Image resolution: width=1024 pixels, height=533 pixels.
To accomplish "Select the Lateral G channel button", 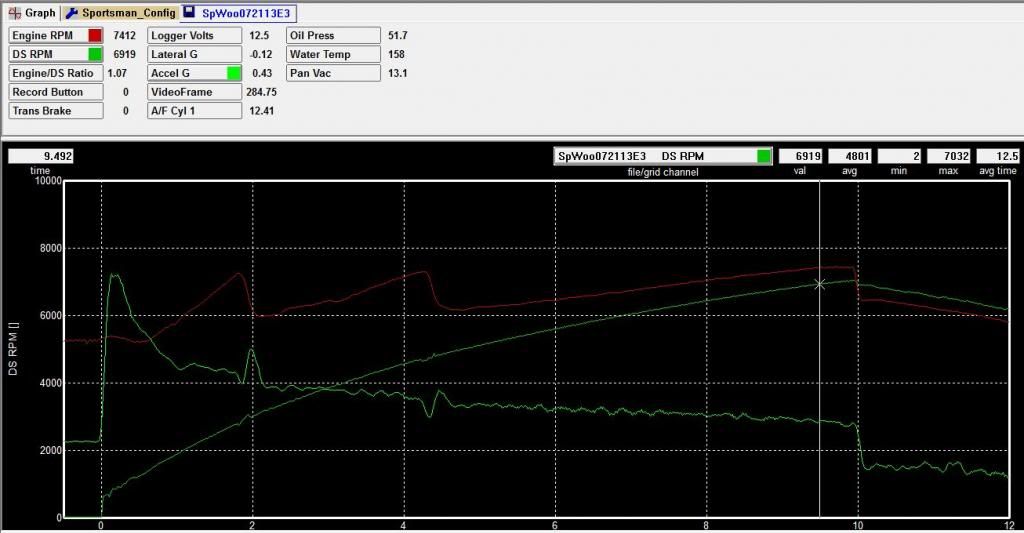I will (194, 54).
